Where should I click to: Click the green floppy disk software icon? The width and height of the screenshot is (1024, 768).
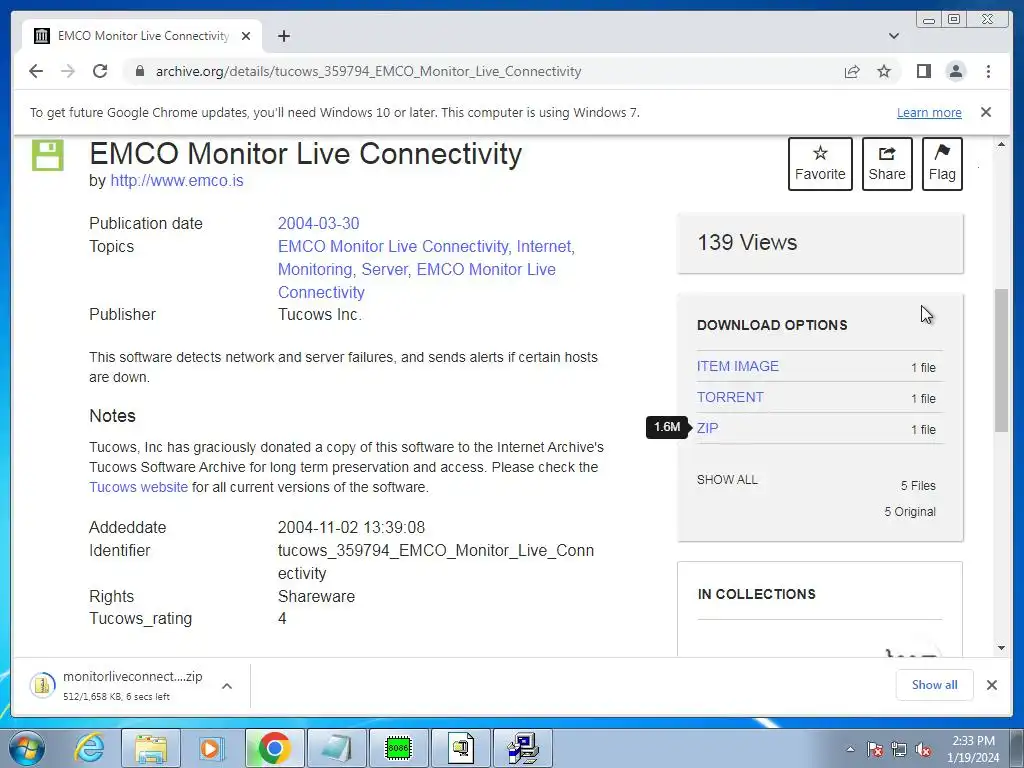coord(48,155)
